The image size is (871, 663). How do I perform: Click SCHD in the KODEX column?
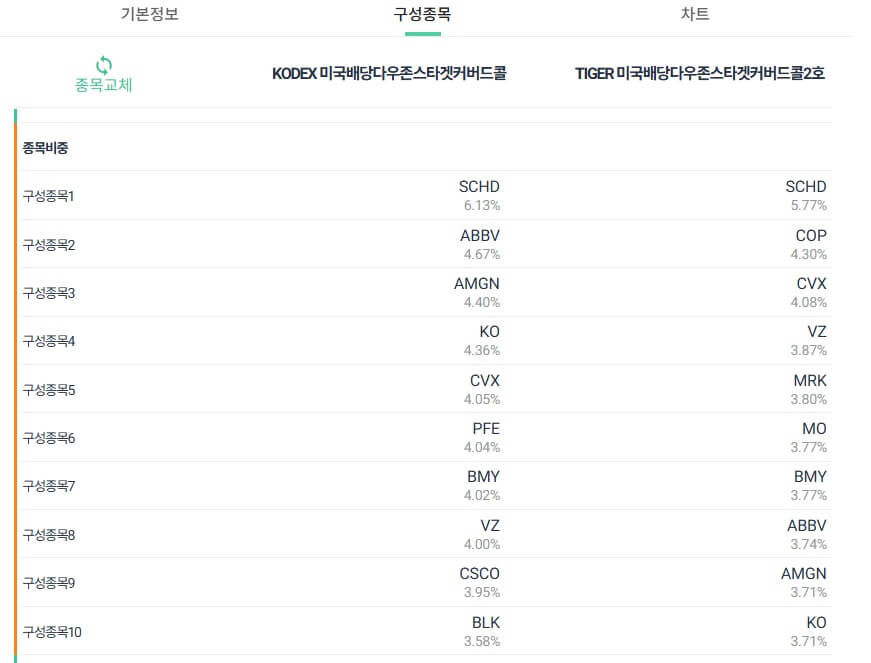[479, 187]
